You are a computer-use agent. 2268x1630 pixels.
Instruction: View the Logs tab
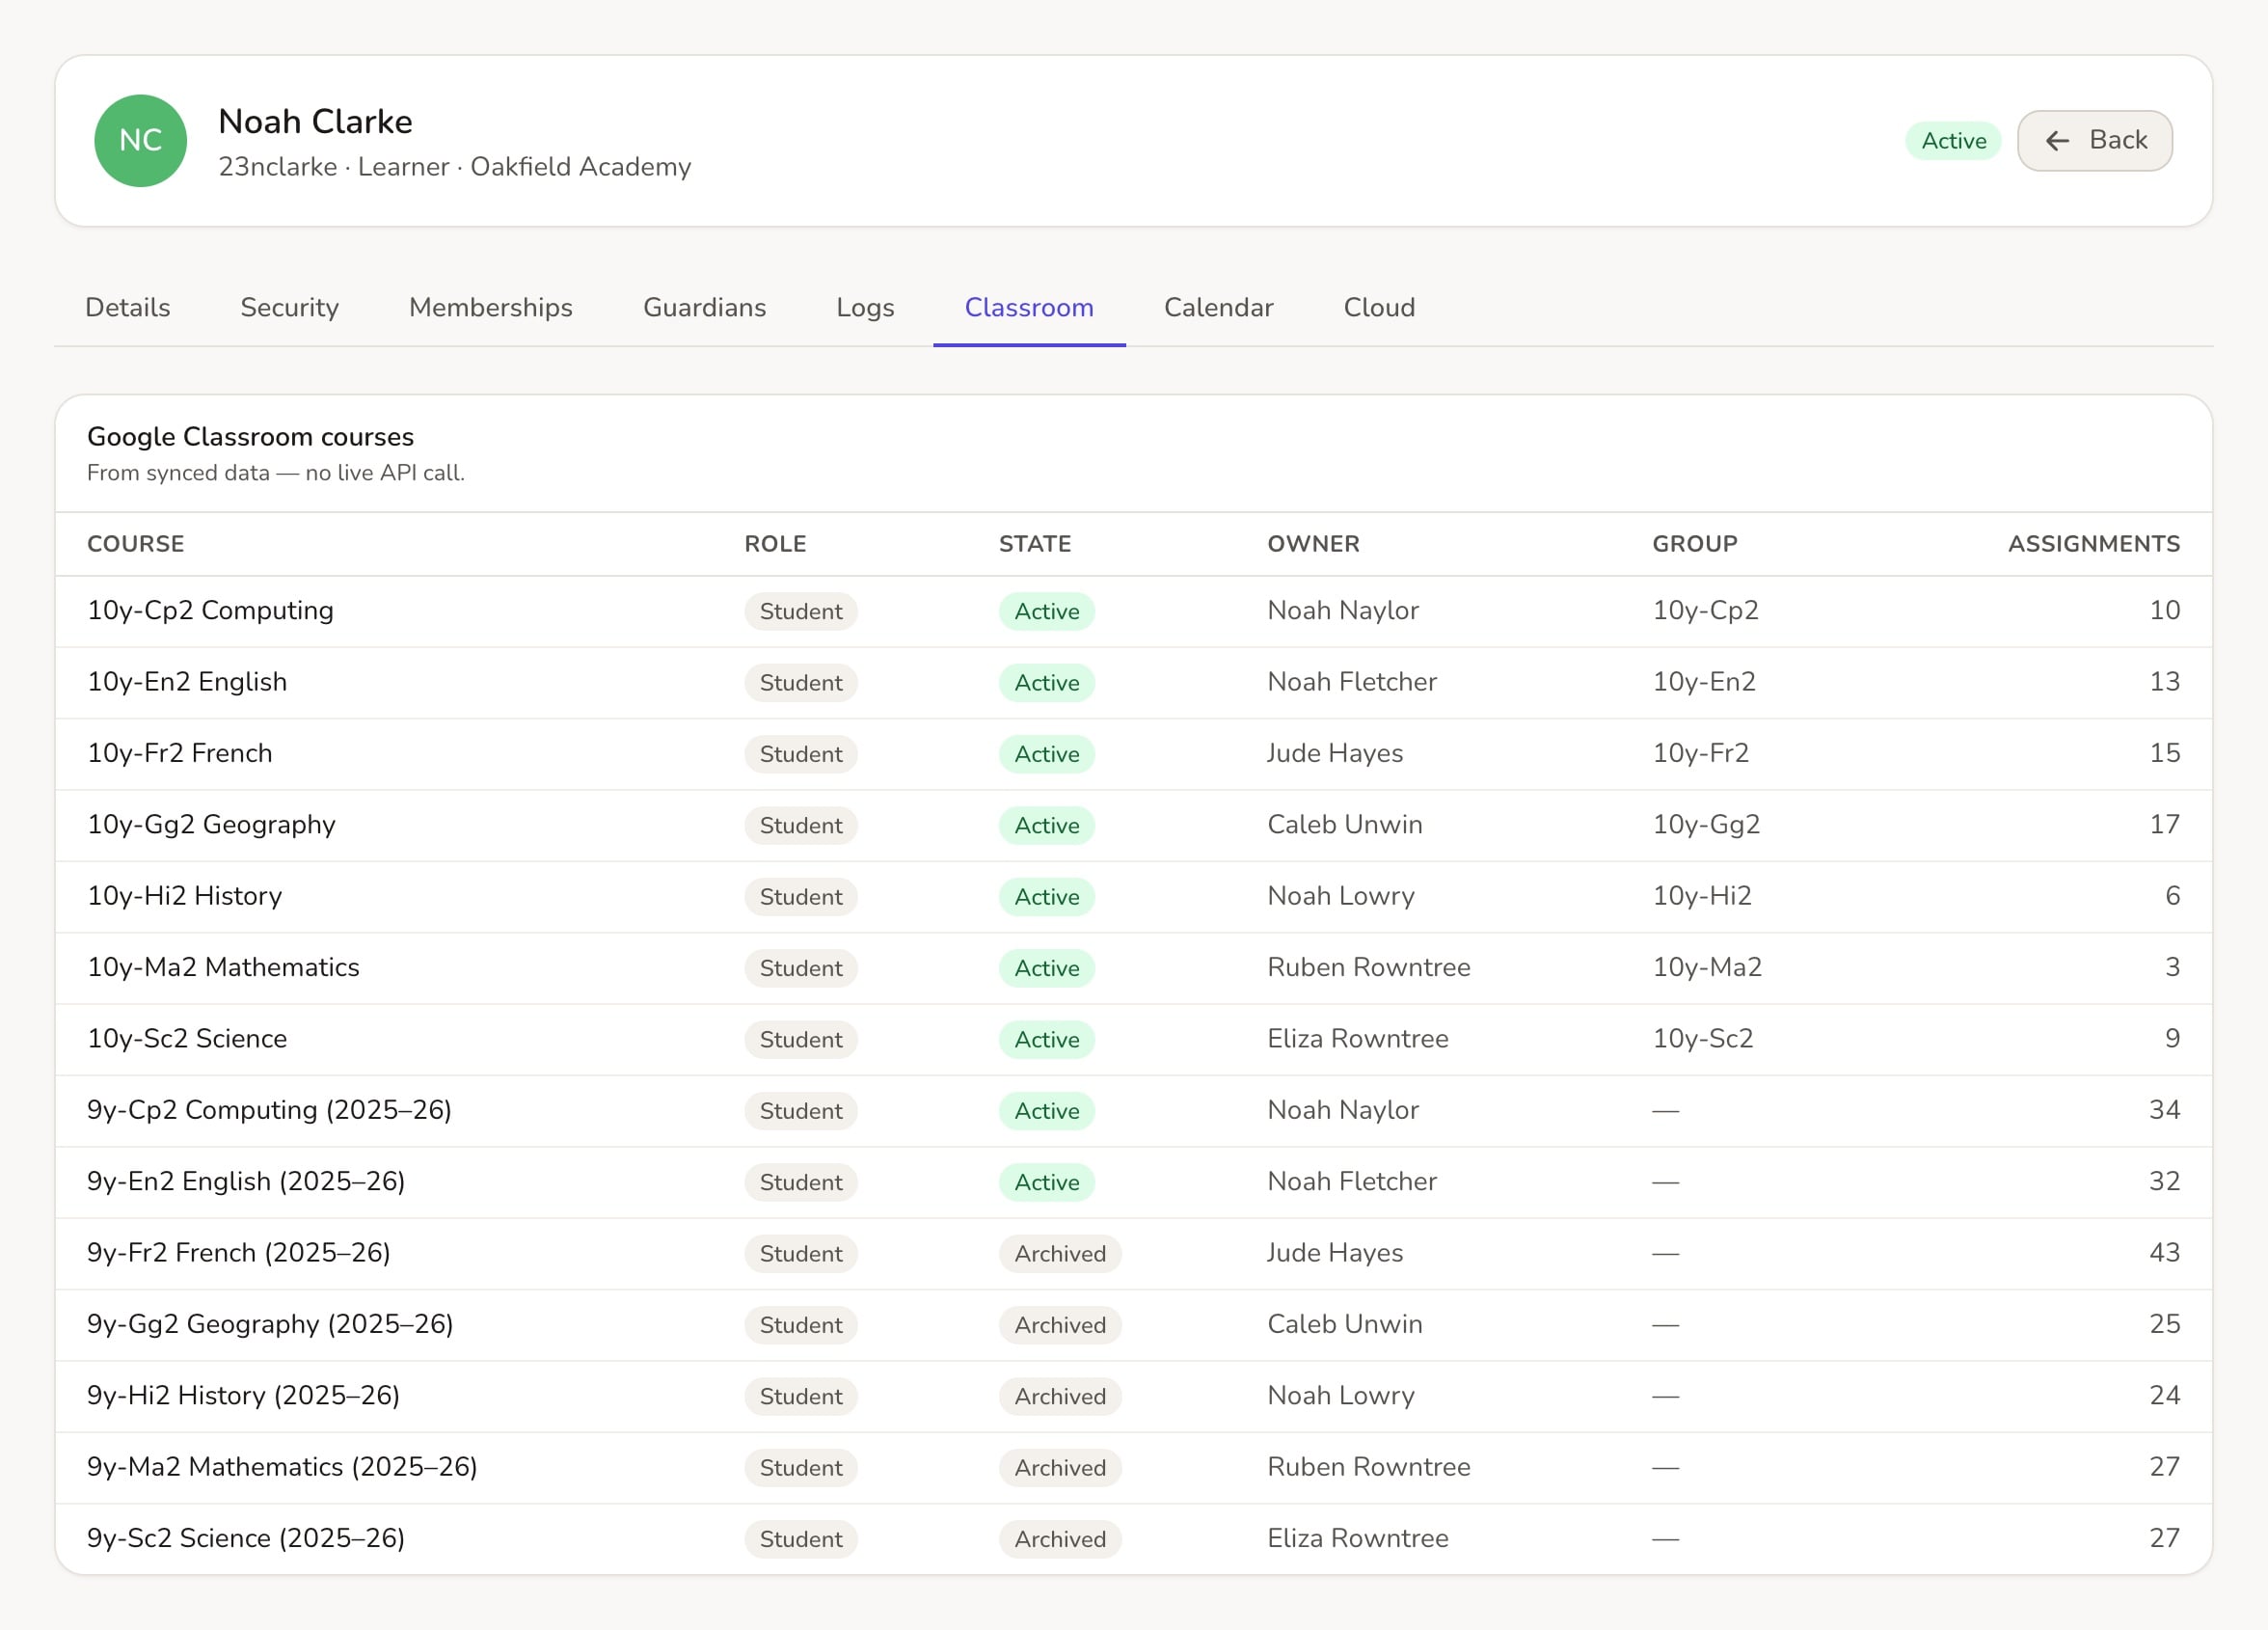click(x=865, y=308)
